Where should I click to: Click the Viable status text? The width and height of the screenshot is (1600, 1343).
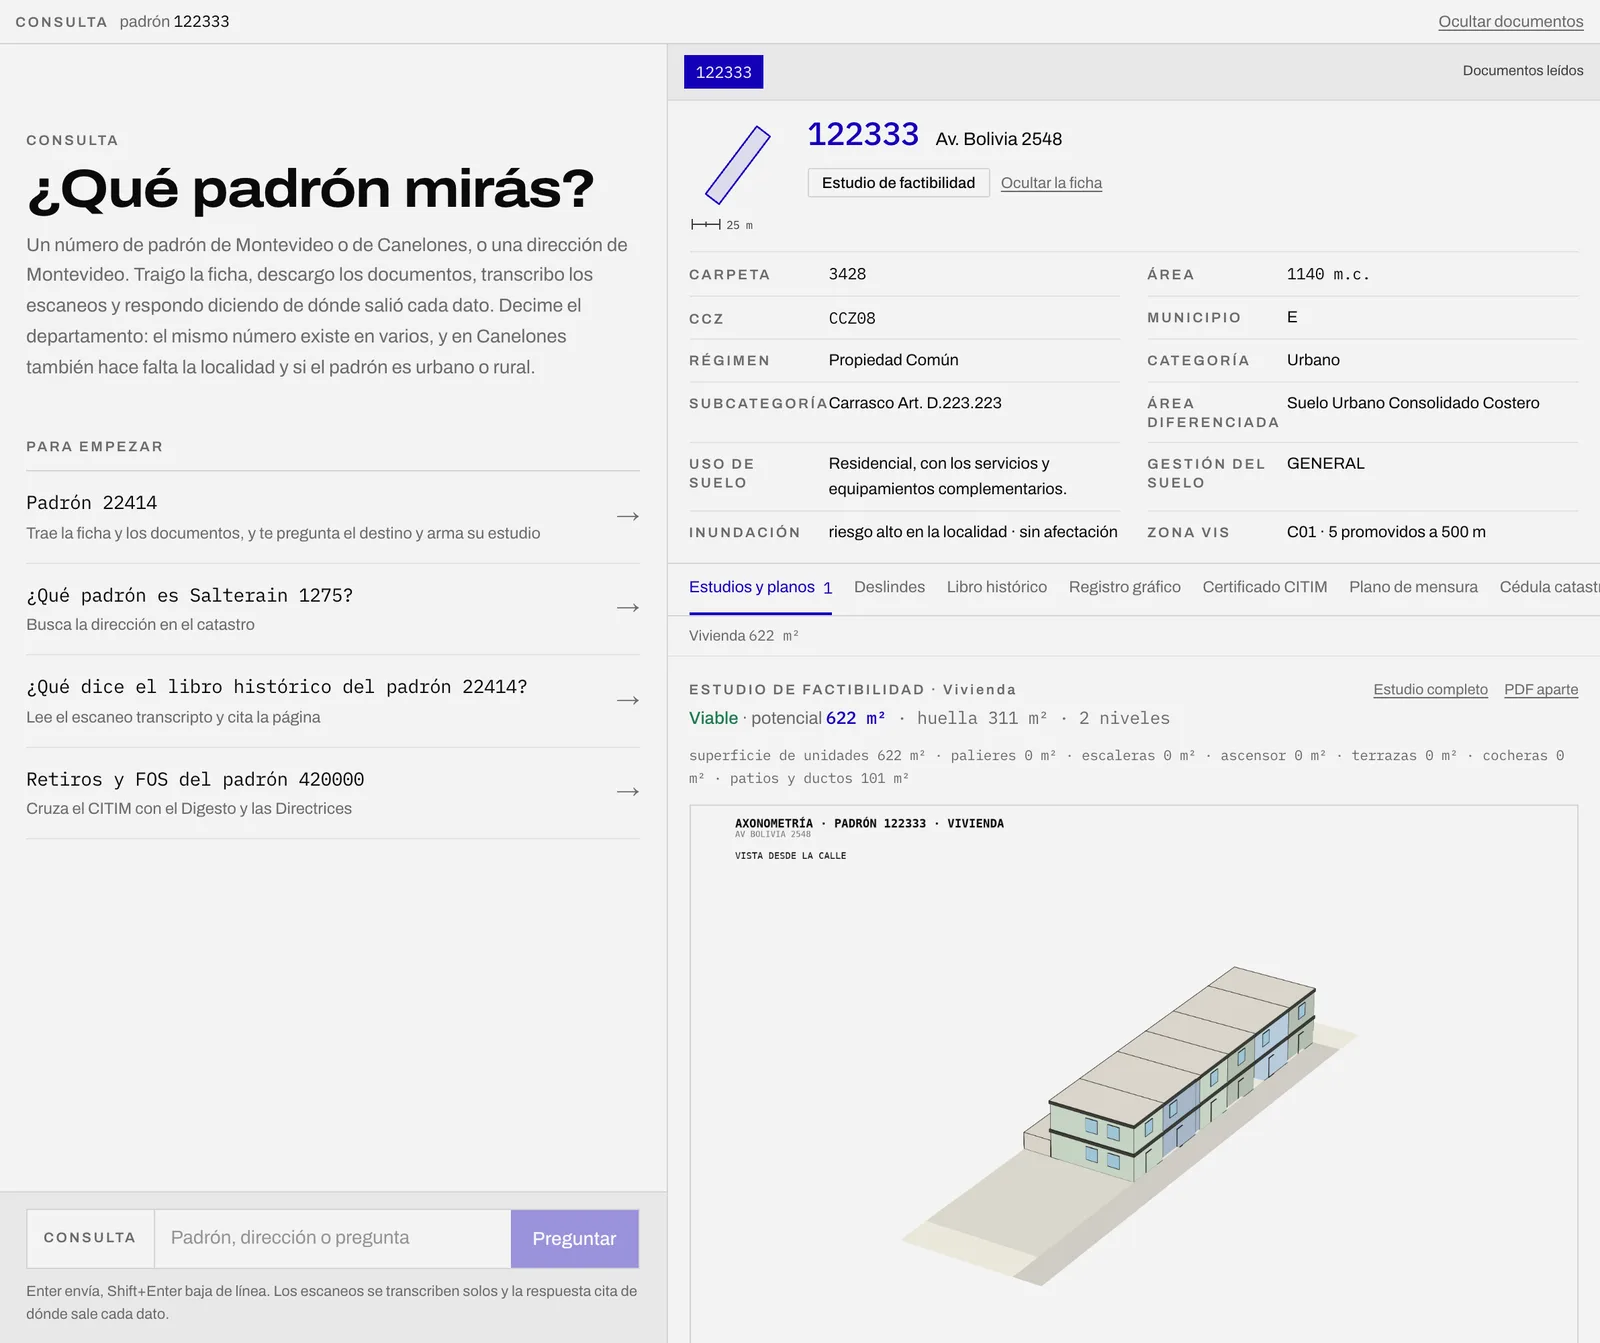(713, 718)
